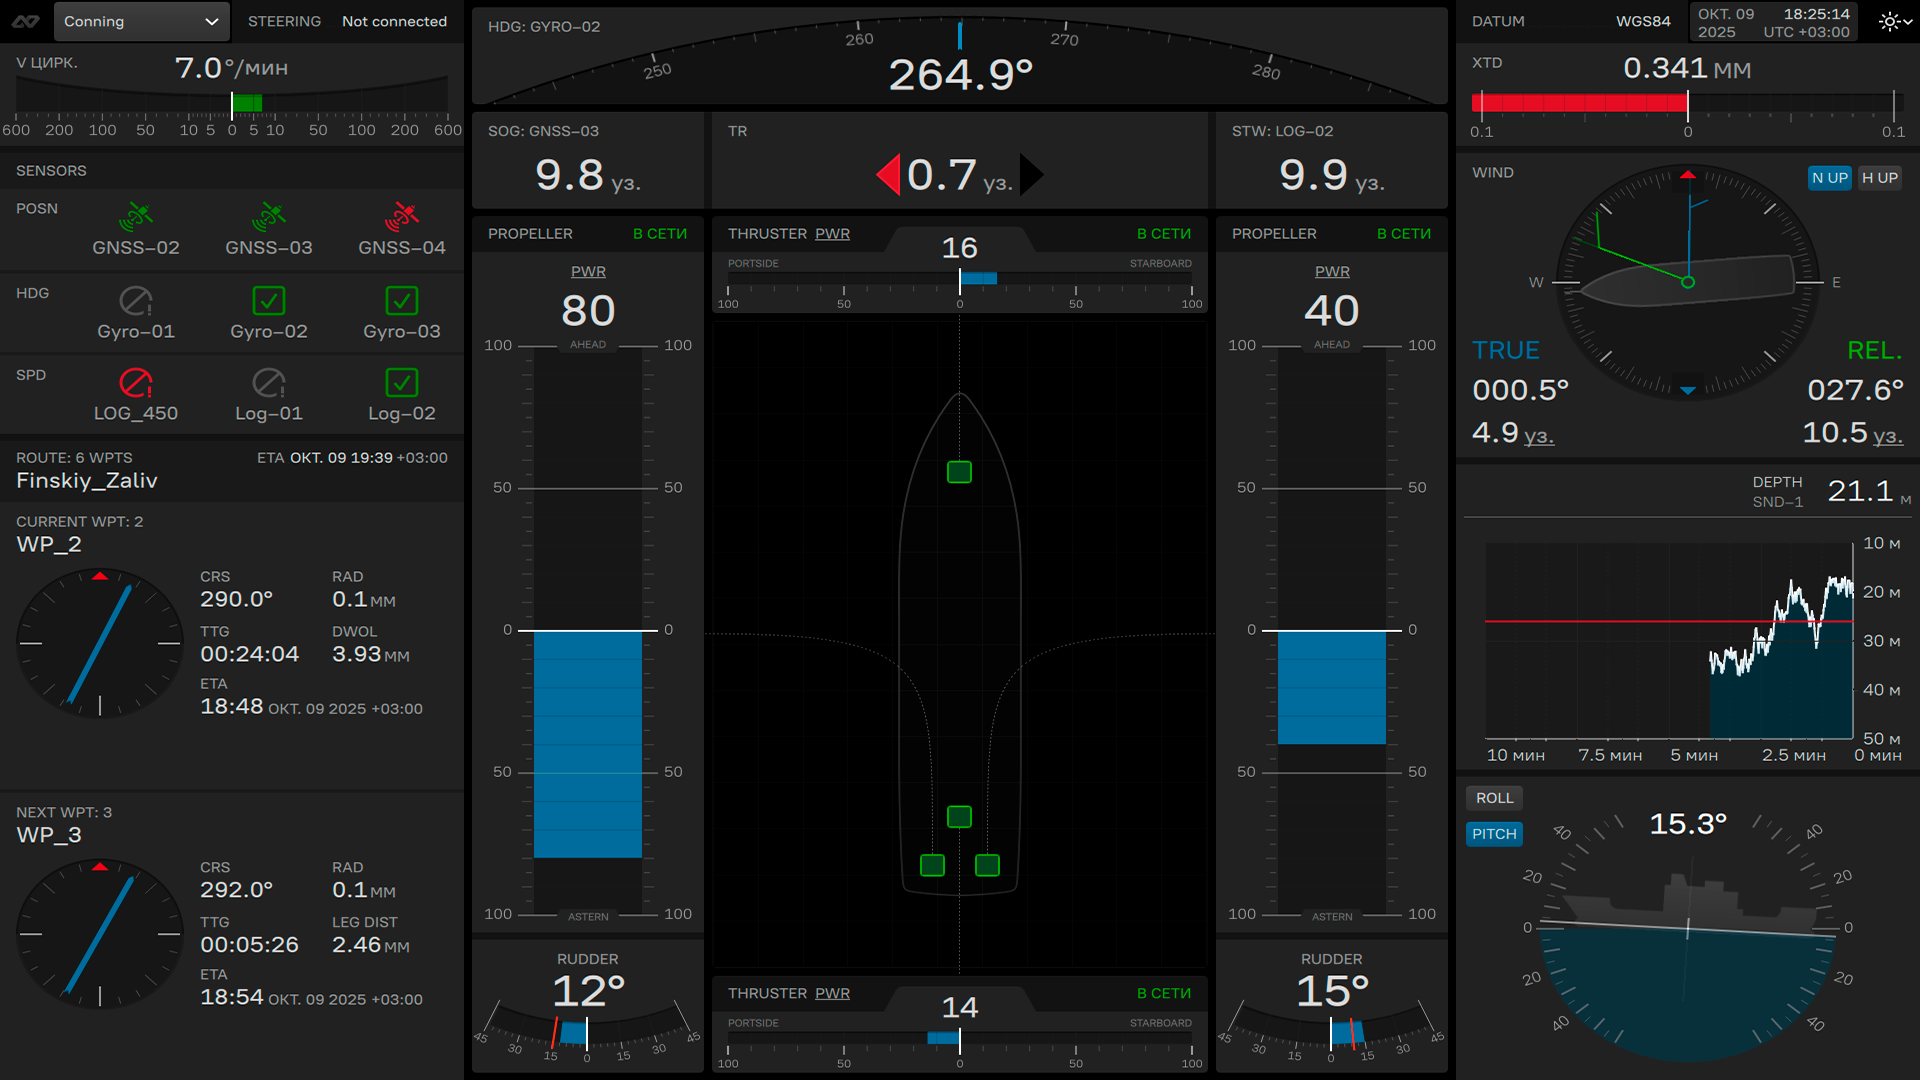Select the stern thruster green square on centerline
Viewport: 1920px width, 1080px height.
[x=959, y=817]
